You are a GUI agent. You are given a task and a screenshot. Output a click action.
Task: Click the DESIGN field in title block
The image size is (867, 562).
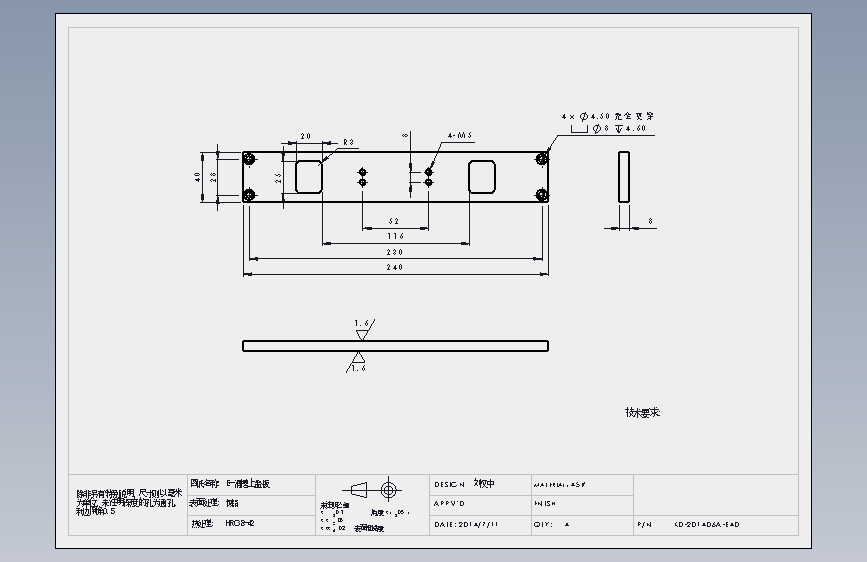pyautogui.click(x=480, y=485)
